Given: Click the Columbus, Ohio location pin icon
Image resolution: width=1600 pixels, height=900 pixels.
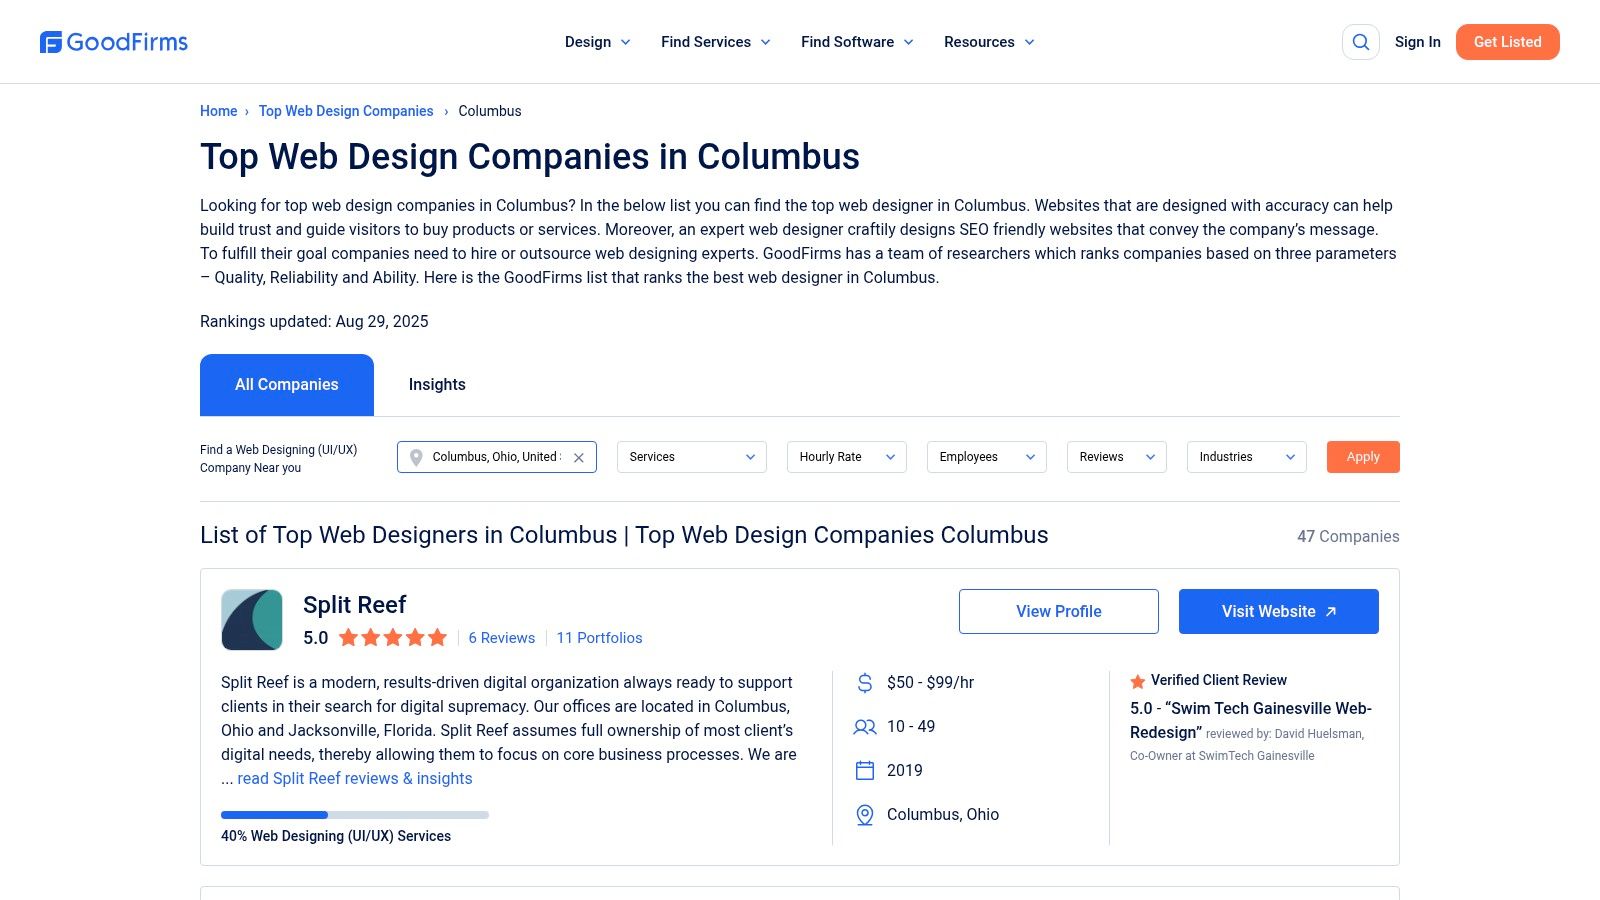Looking at the screenshot, I should coord(865,815).
